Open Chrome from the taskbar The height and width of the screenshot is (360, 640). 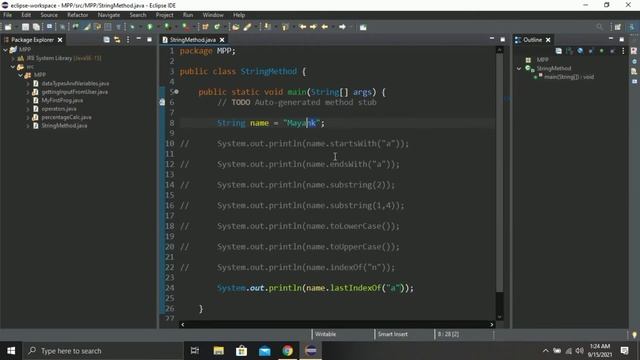pyautogui.click(x=287, y=351)
